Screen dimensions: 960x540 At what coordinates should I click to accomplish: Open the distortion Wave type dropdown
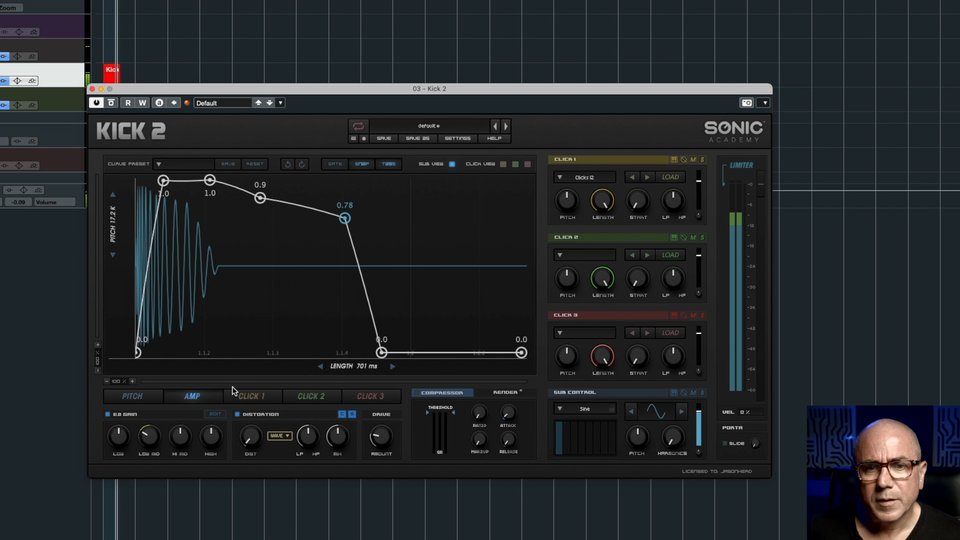click(x=279, y=435)
